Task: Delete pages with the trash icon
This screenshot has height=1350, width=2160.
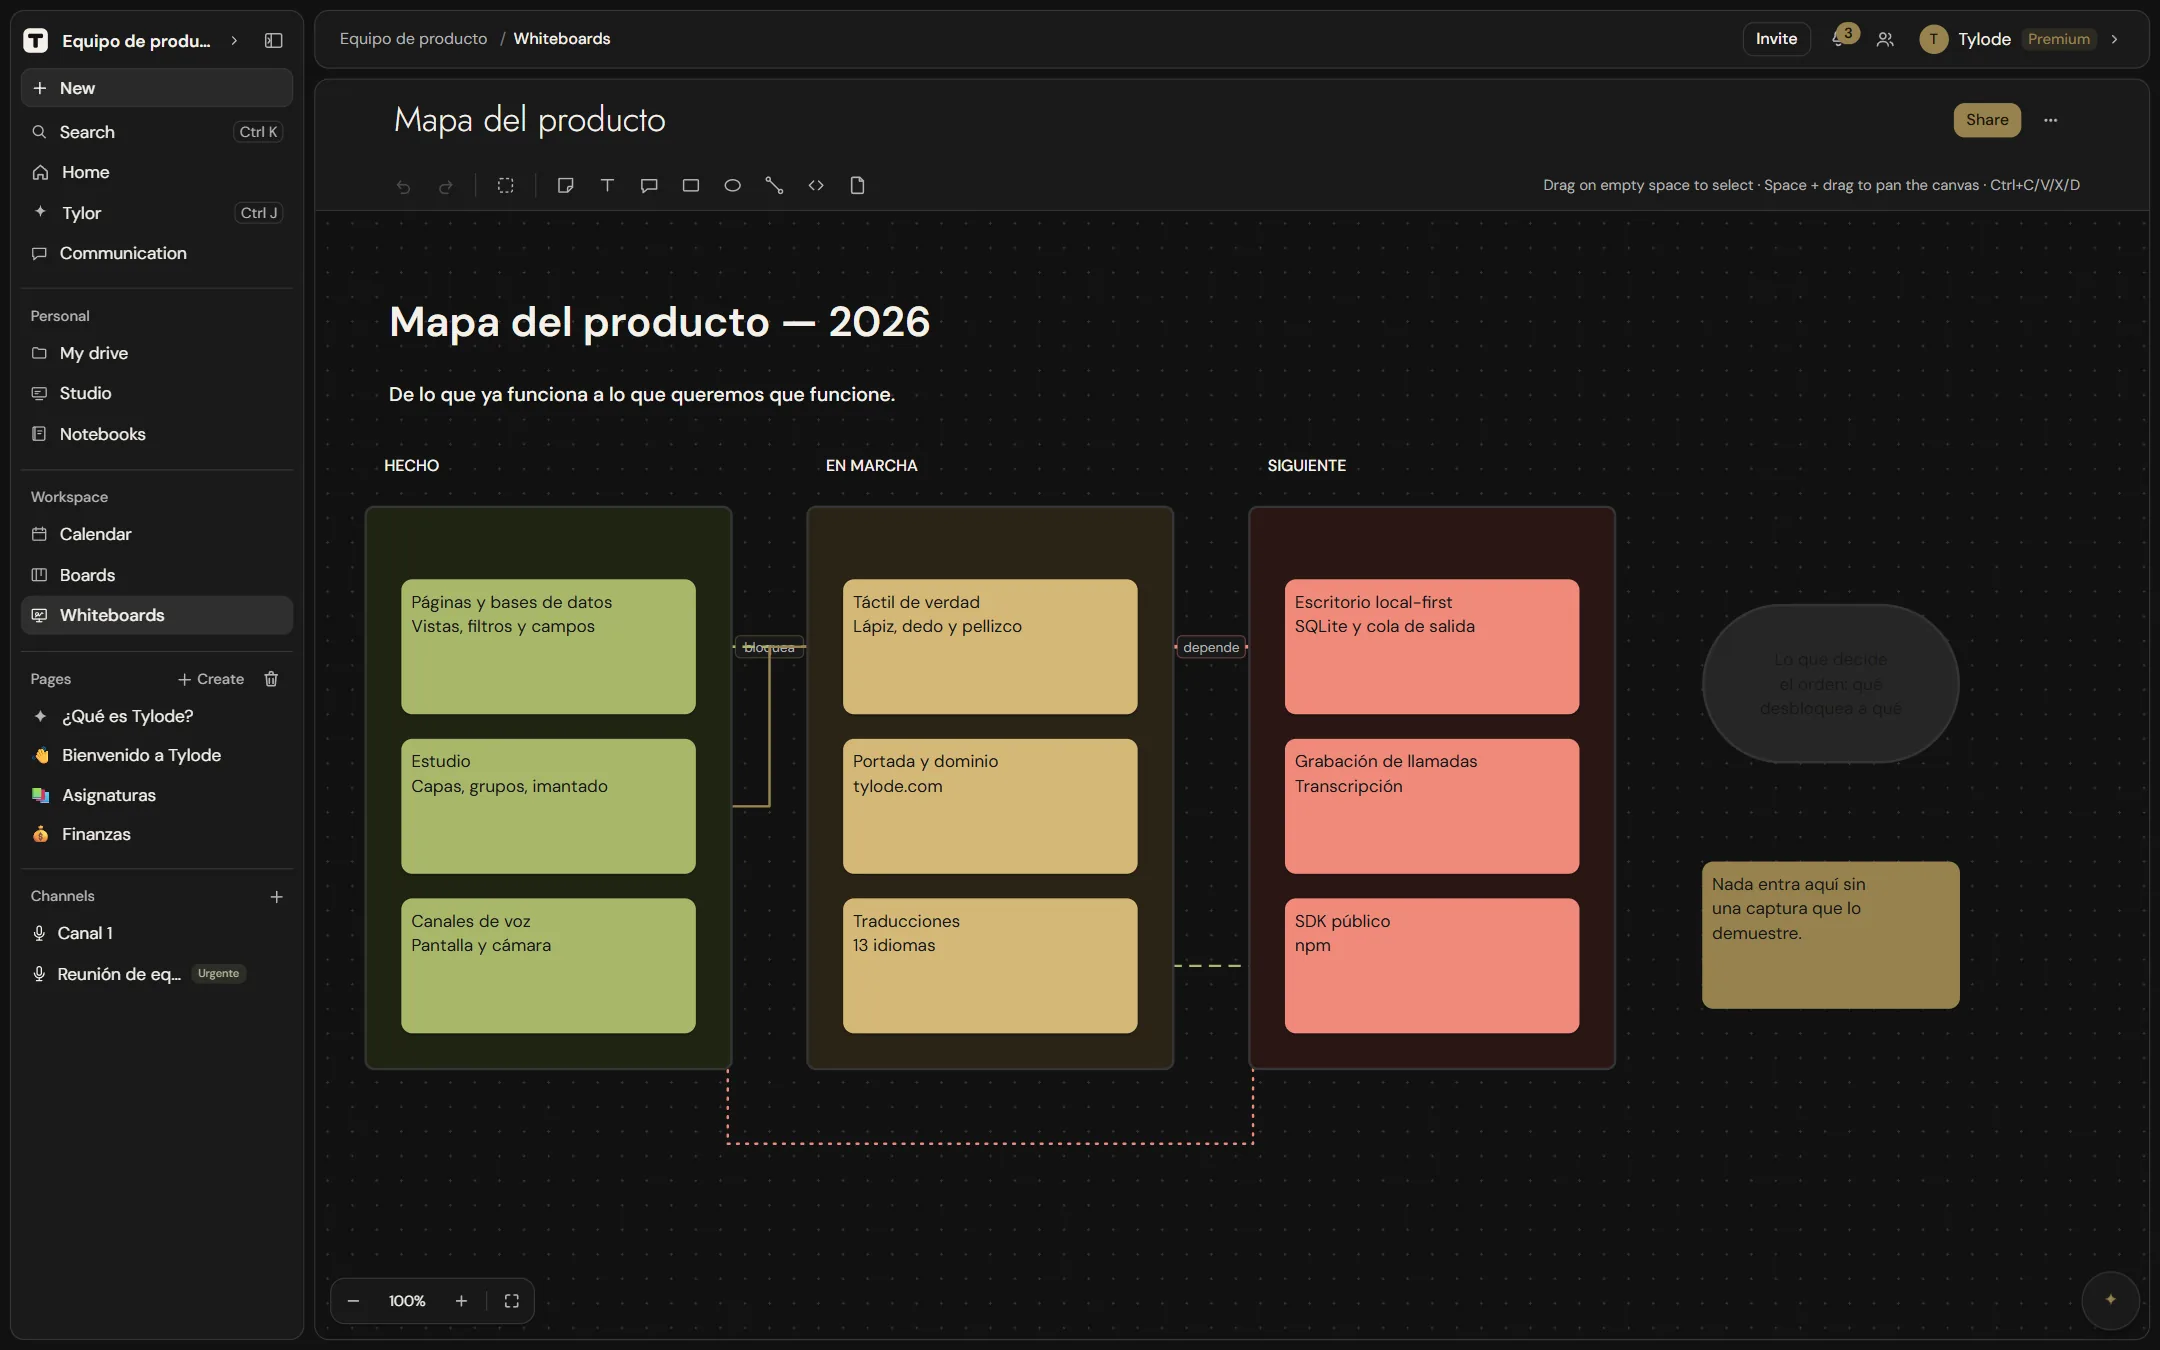Action: (x=271, y=679)
